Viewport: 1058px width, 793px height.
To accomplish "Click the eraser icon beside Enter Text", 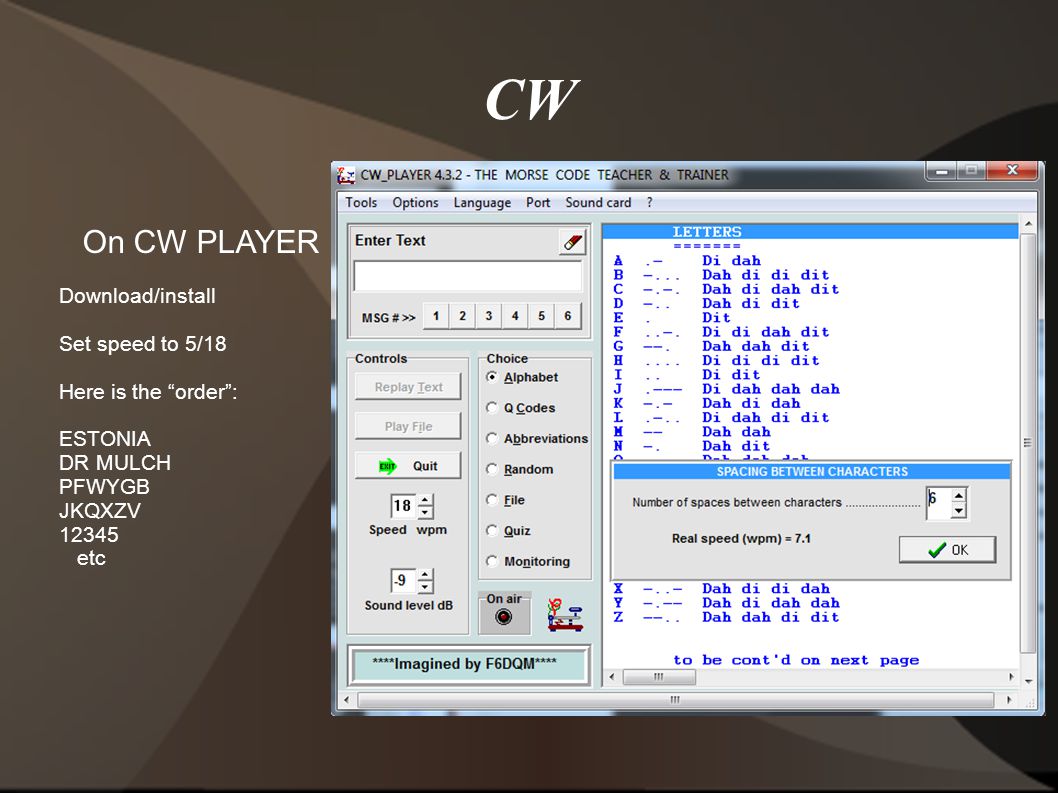I will (x=572, y=242).
